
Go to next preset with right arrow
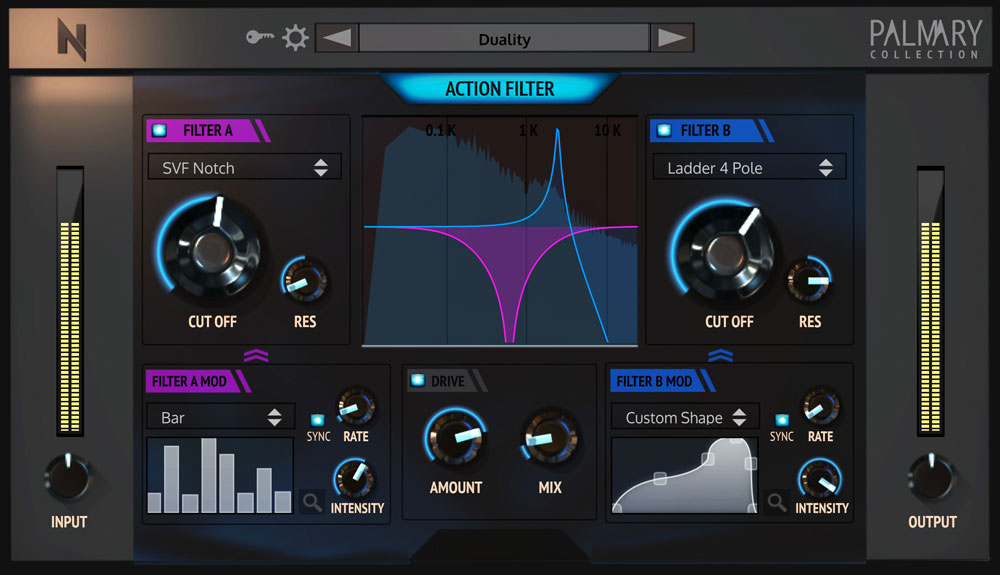672,39
